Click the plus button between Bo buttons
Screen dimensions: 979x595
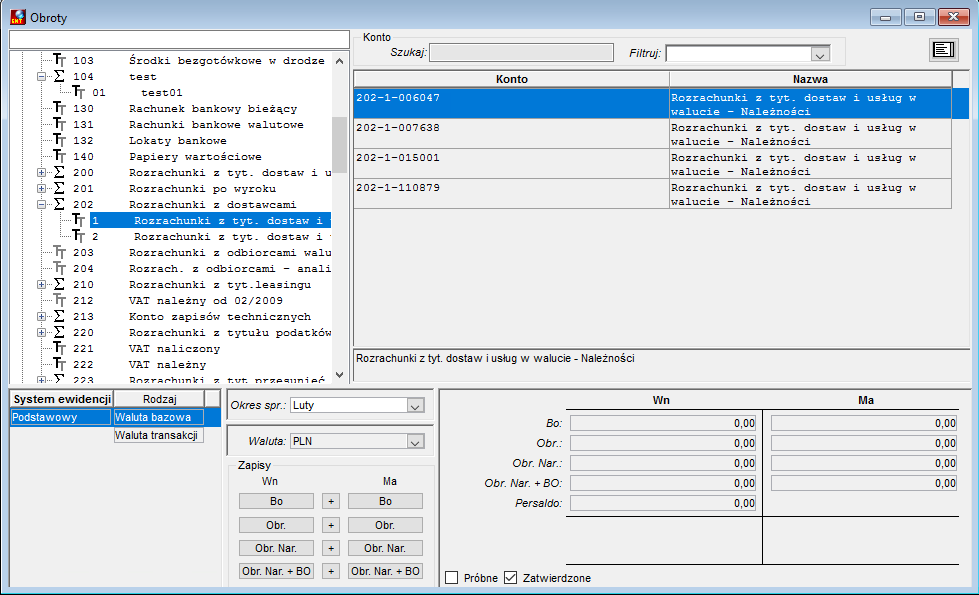click(331, 501)
